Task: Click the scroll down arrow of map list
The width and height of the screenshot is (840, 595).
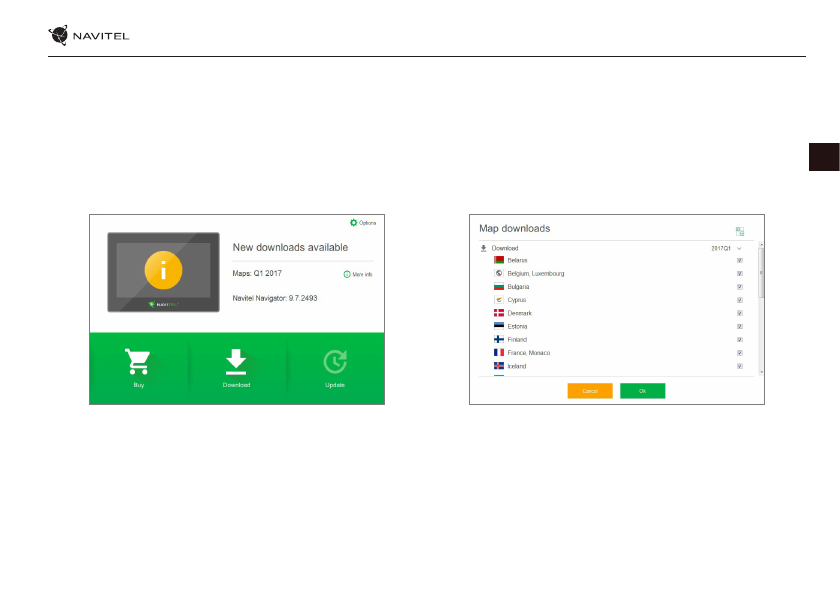Action: tap(761, 371)
